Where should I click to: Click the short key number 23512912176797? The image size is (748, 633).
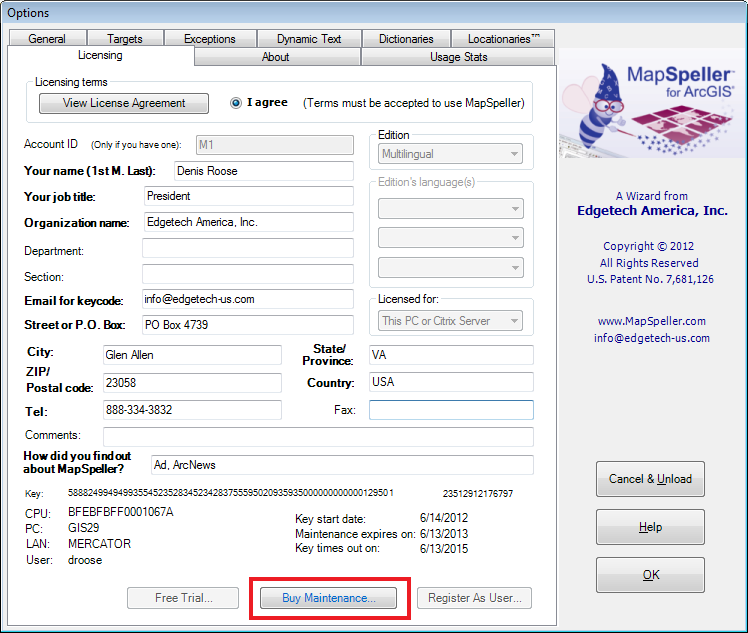(x=478, y=494)
